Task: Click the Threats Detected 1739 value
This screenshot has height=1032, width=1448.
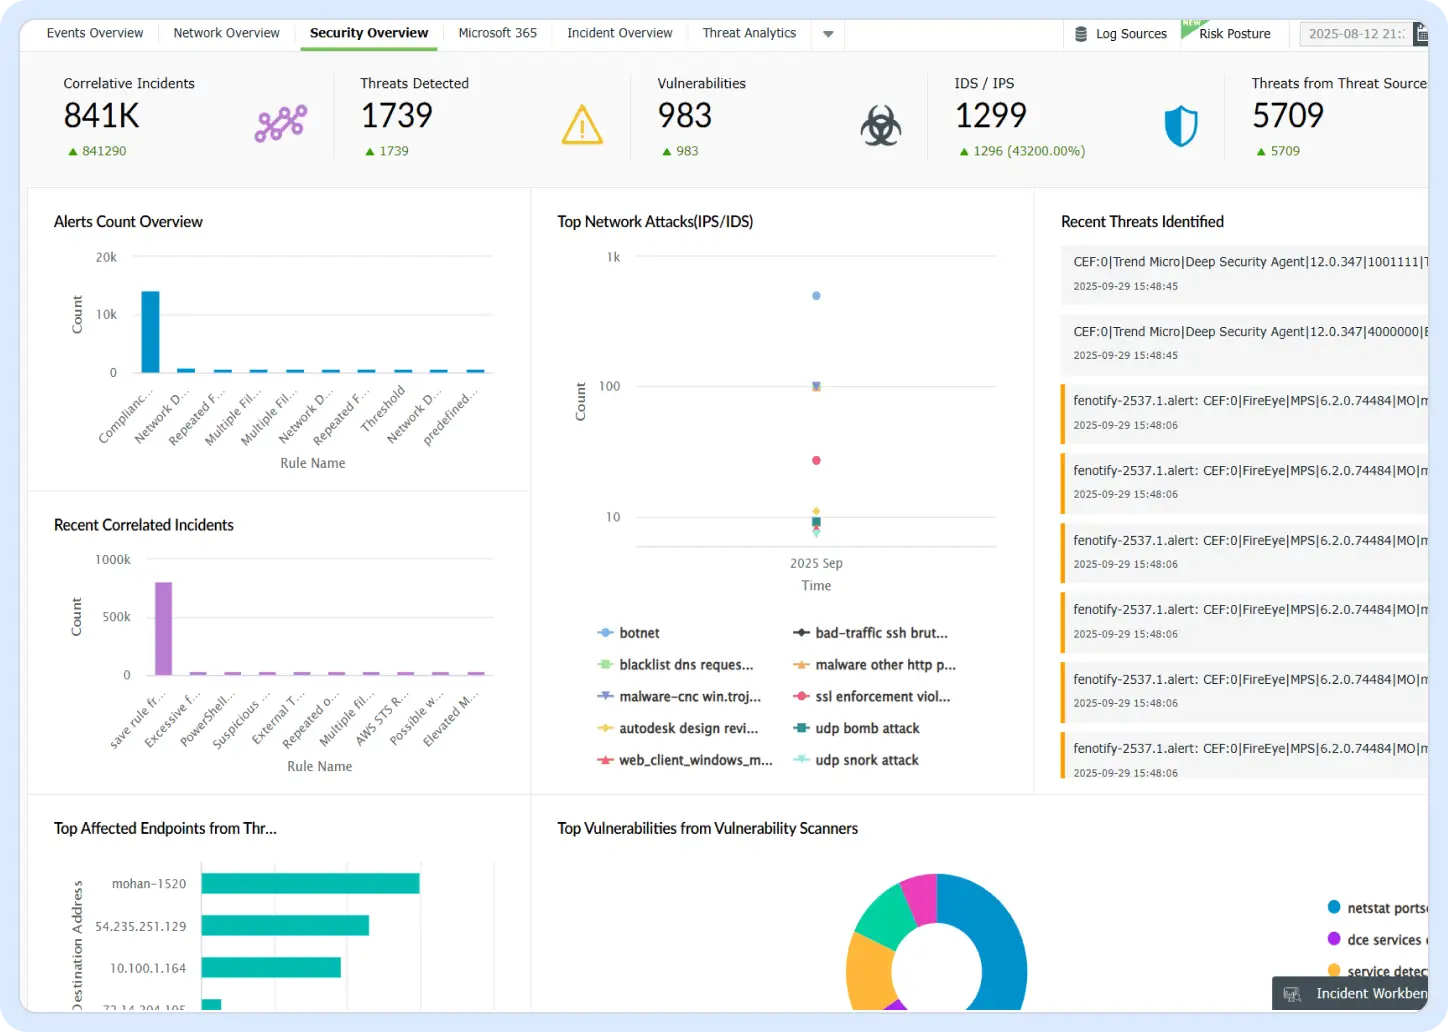Action: (x=397, y=116)
